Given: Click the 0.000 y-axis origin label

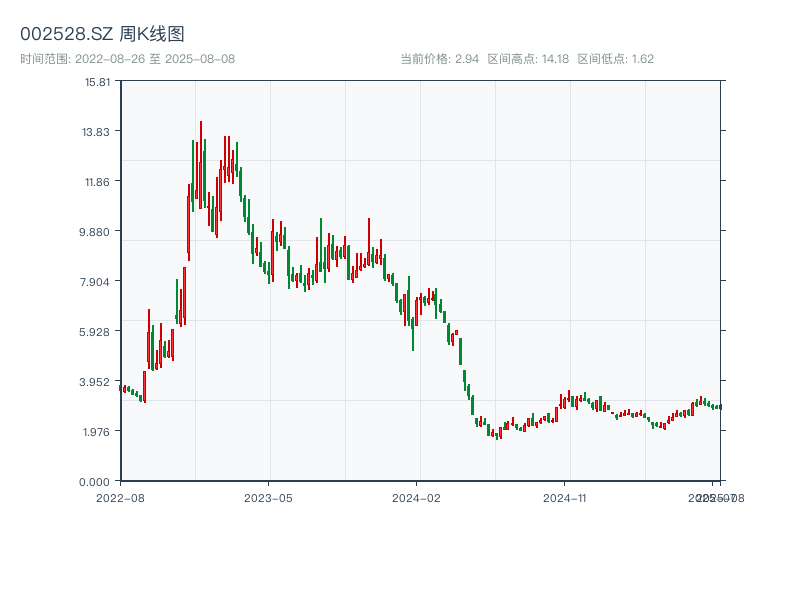Looking at the screenshot, I should coord(97,482).
